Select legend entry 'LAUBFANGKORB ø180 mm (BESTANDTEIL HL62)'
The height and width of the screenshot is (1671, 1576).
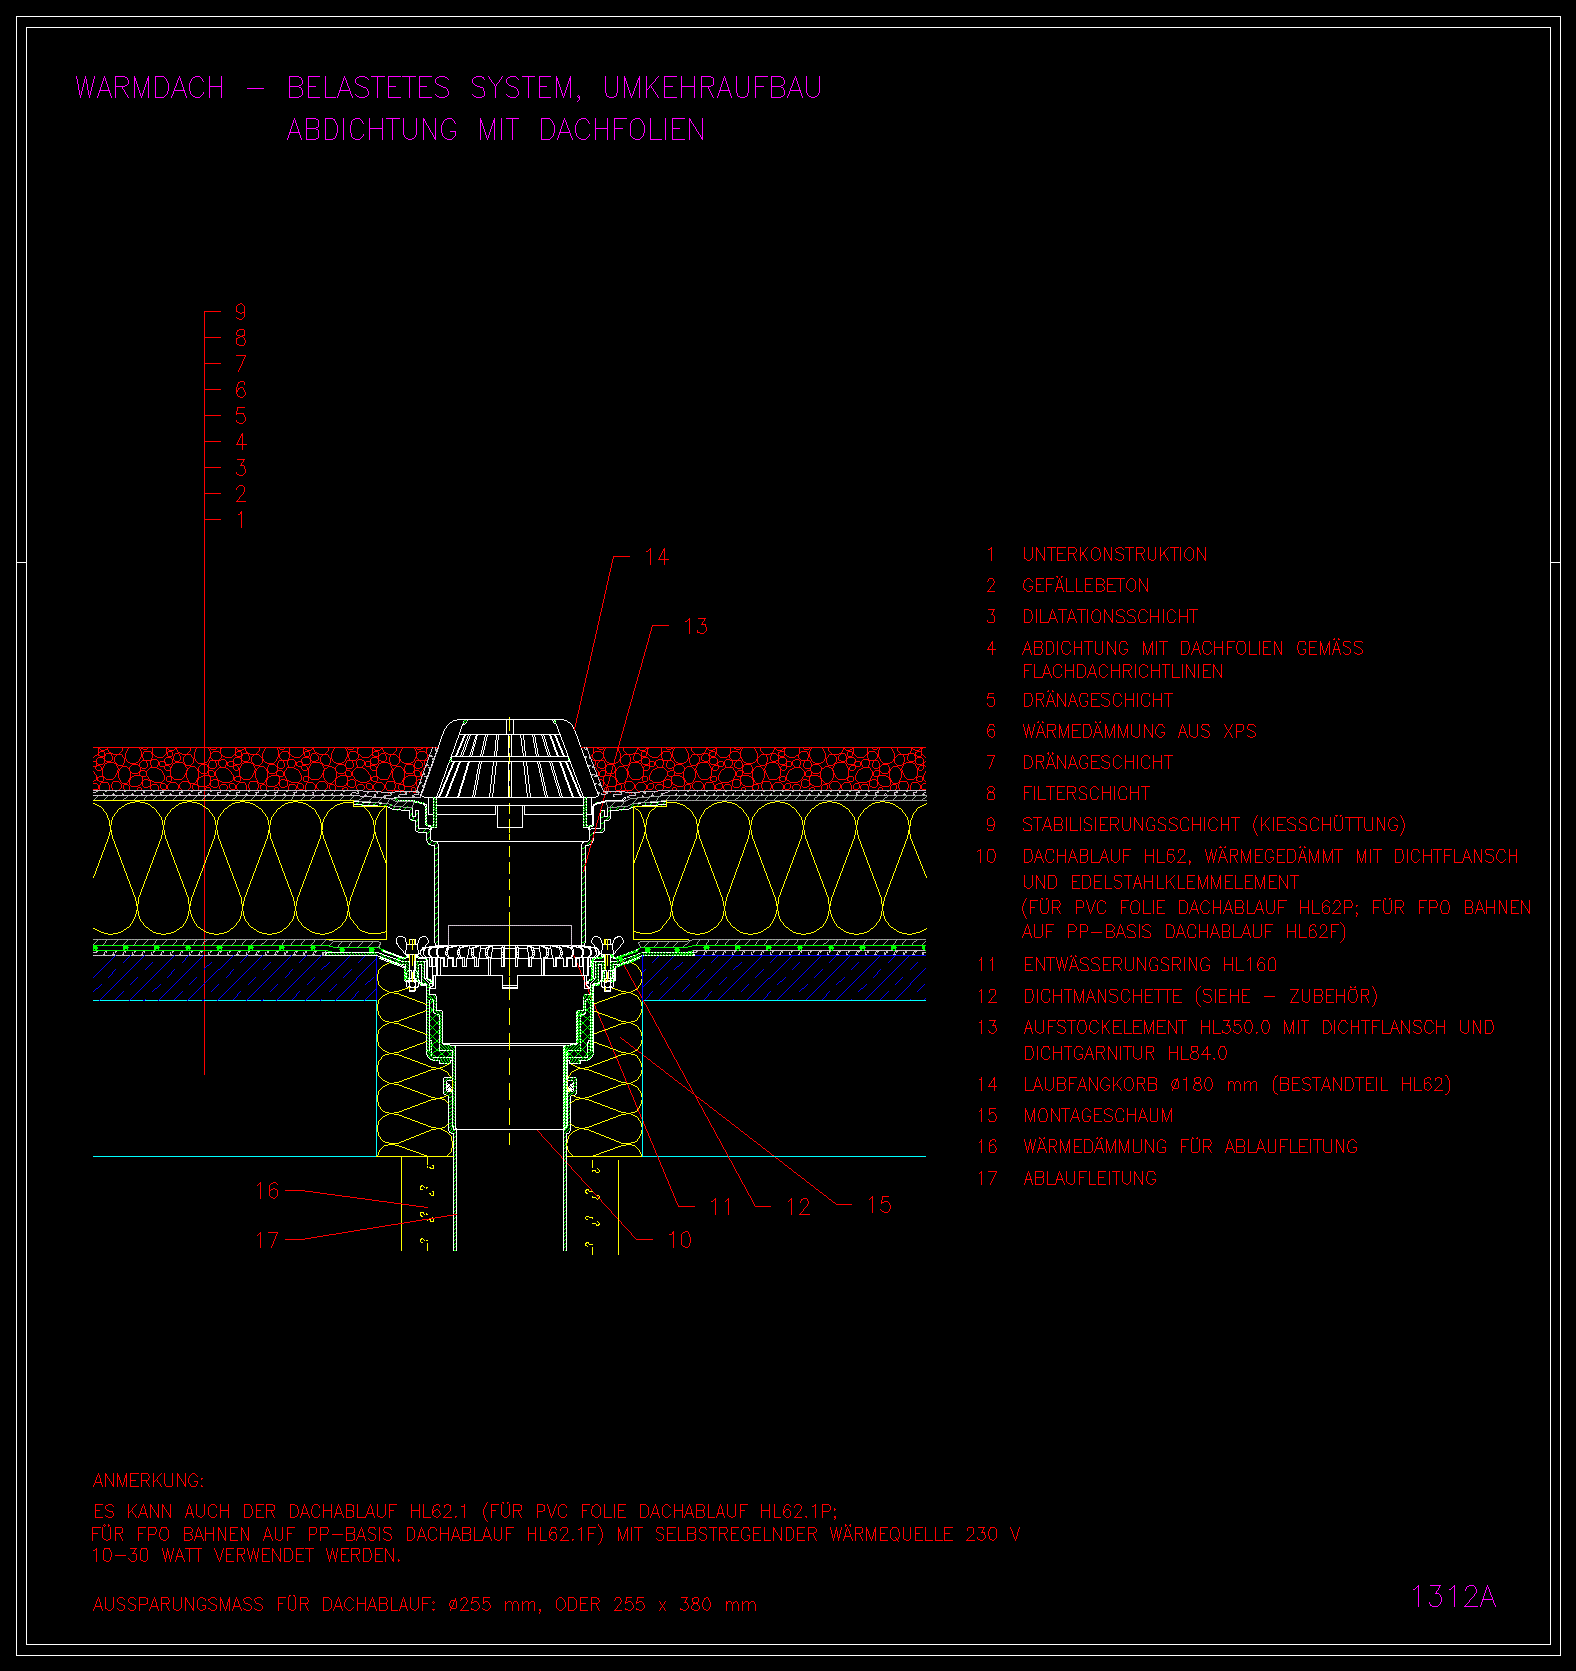(x=1237, y=1085)
